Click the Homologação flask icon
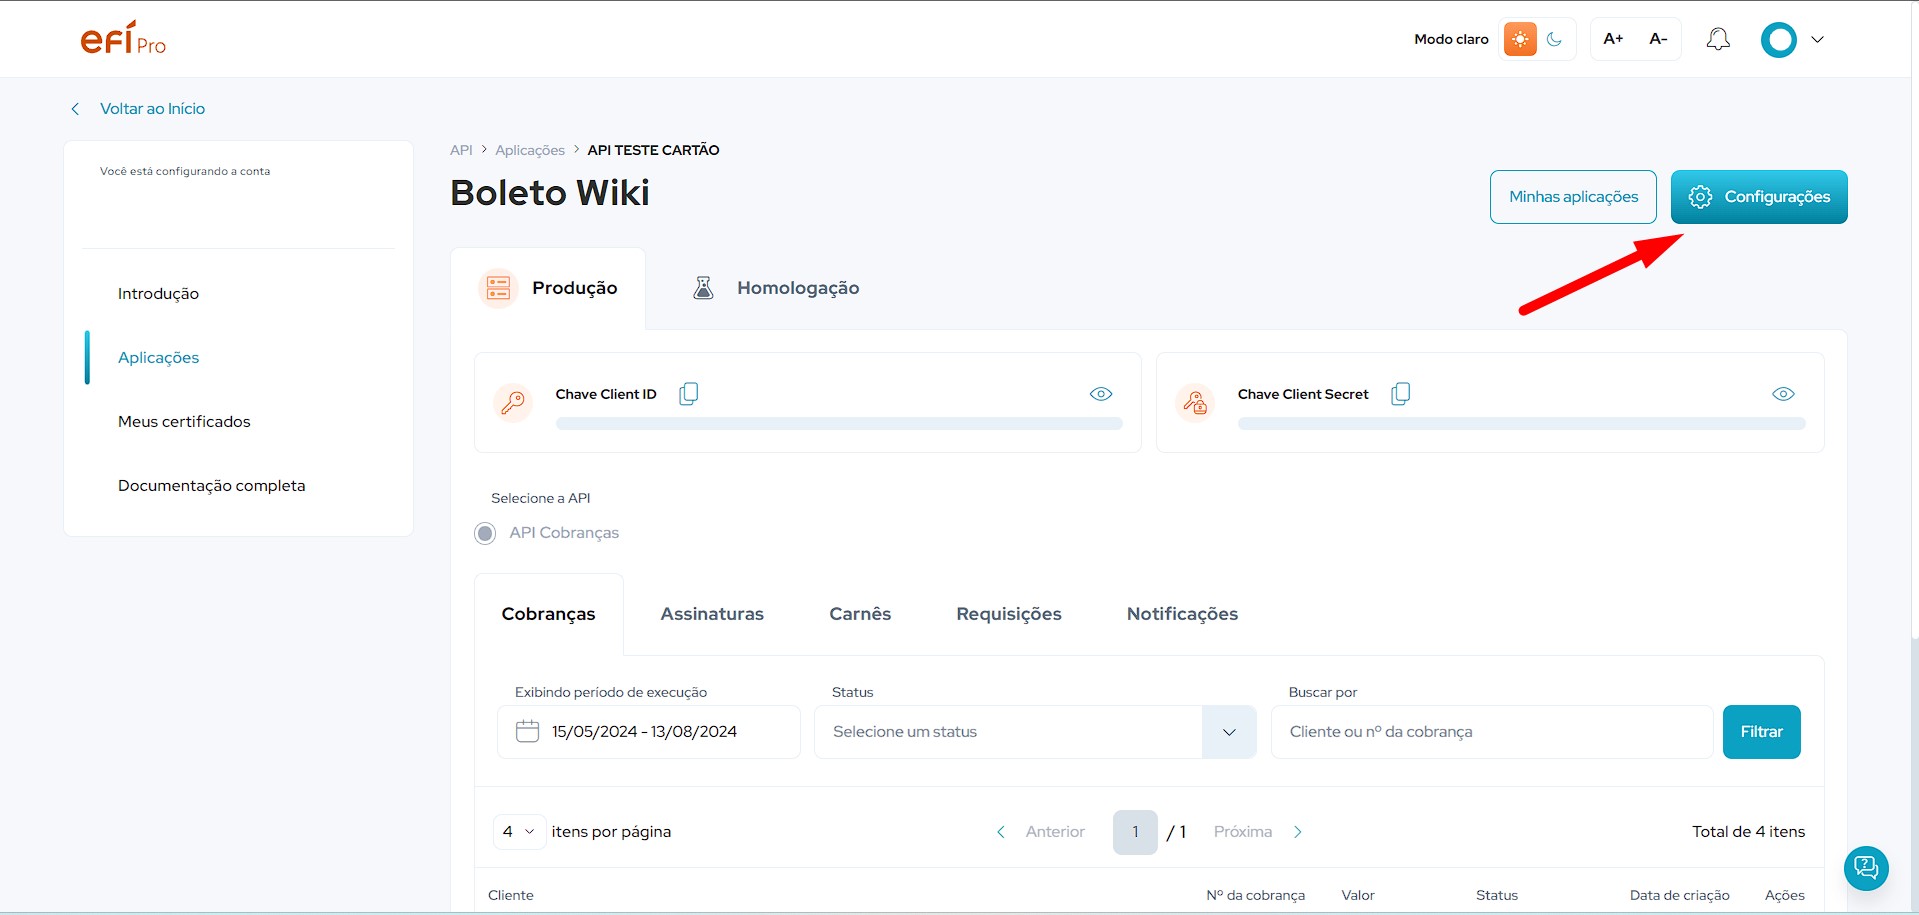This screenshot has width=1919, height=915. tap(704, 288)
